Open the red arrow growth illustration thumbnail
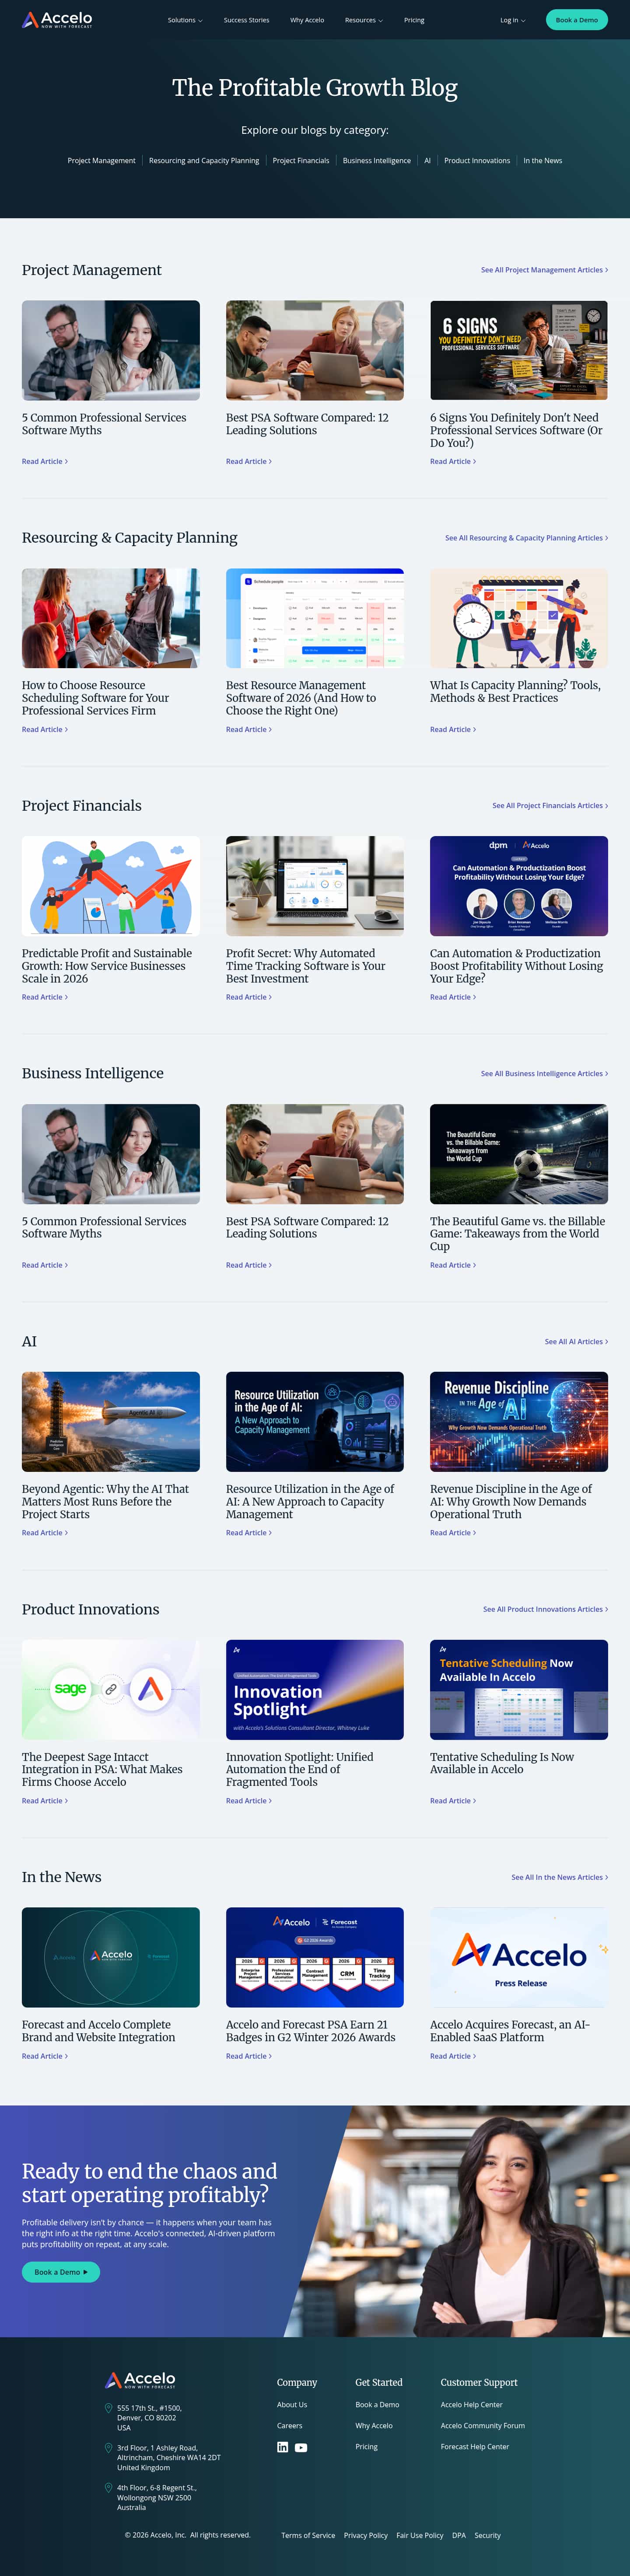 coord(111,886)
